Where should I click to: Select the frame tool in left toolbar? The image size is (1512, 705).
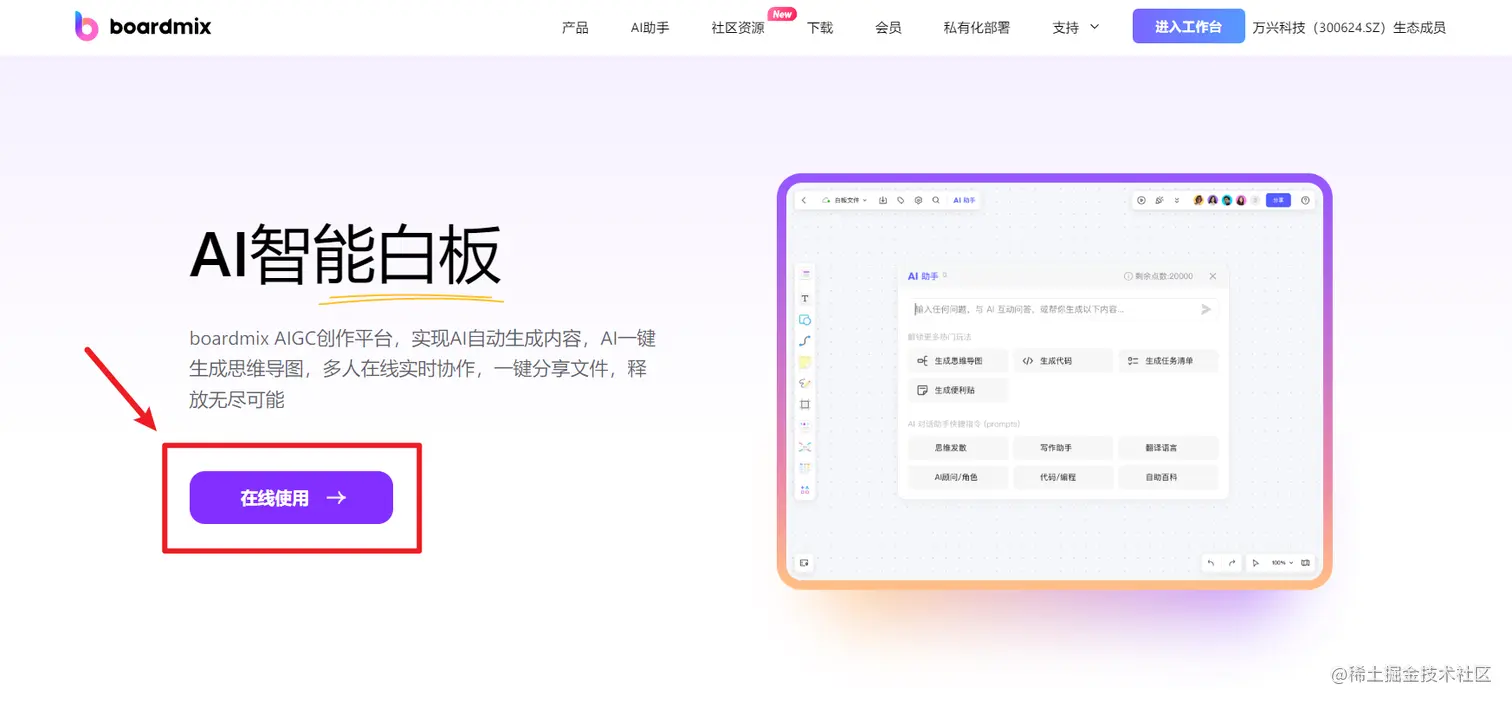[x=805, y=404]
